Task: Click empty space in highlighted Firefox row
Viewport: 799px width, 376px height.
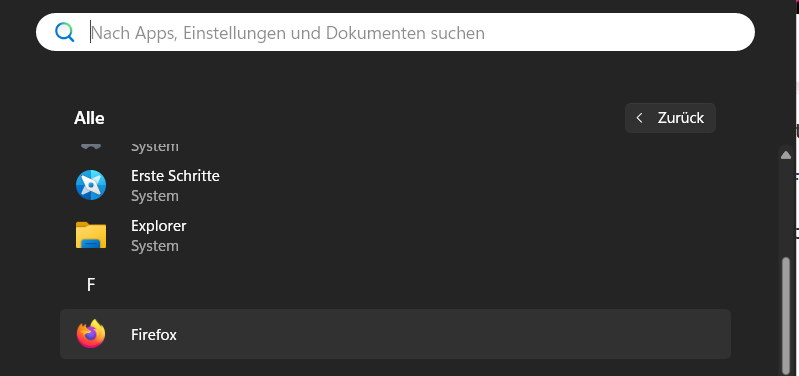Action: pyautogui.click(x=454, y=334)
